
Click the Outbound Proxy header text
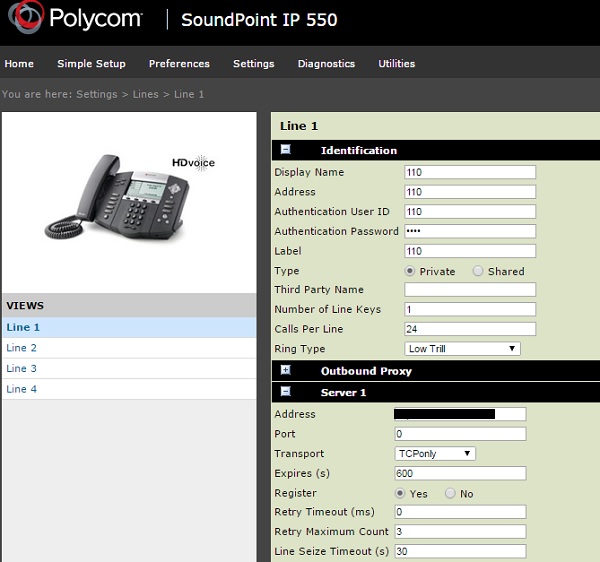pos(366,371)
